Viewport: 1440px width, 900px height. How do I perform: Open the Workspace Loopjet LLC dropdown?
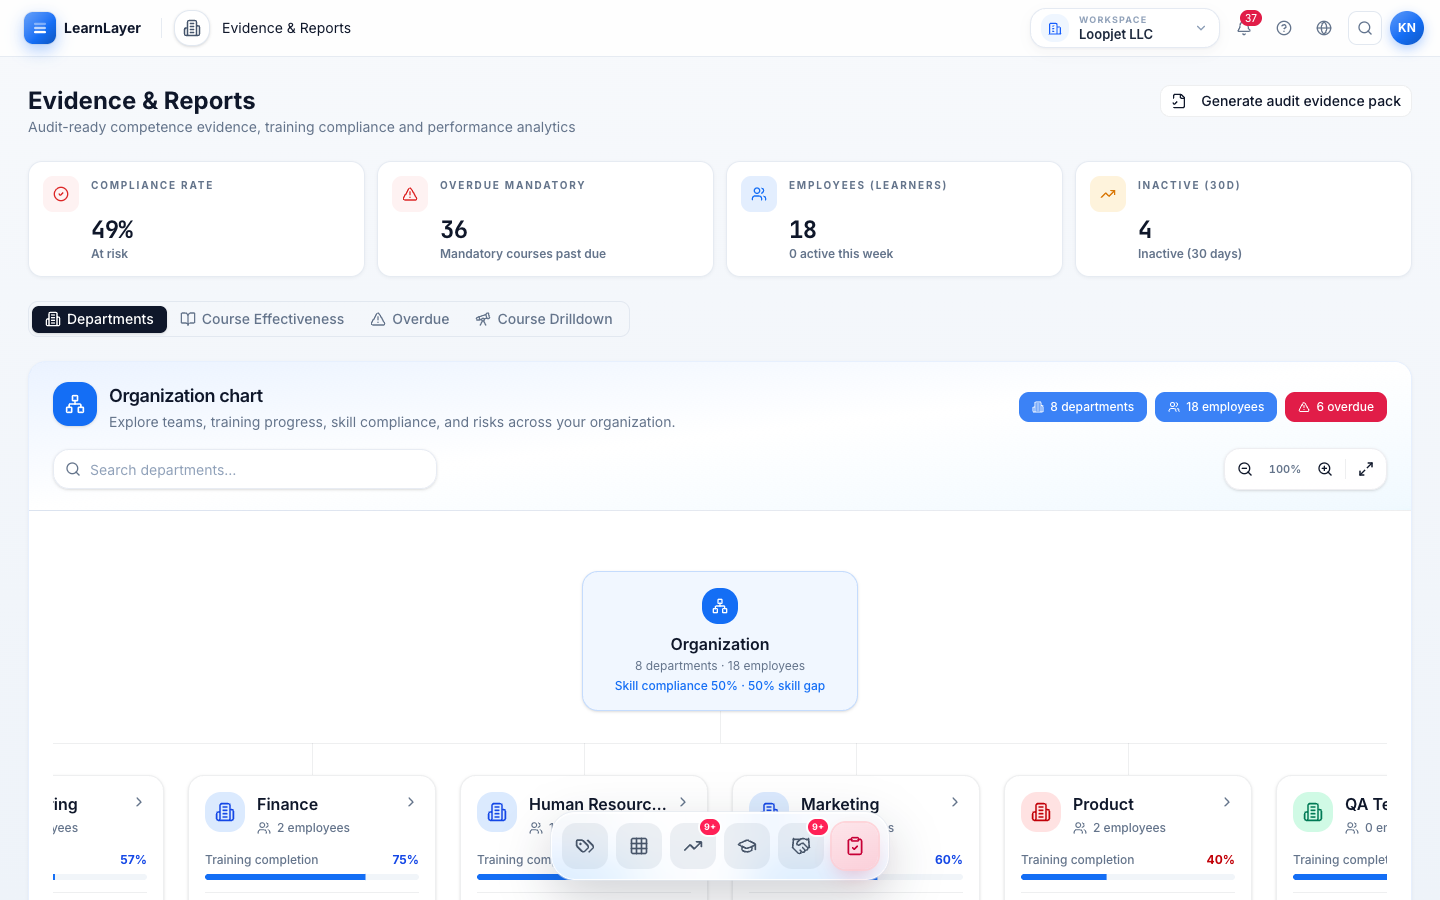point(1125,28)
